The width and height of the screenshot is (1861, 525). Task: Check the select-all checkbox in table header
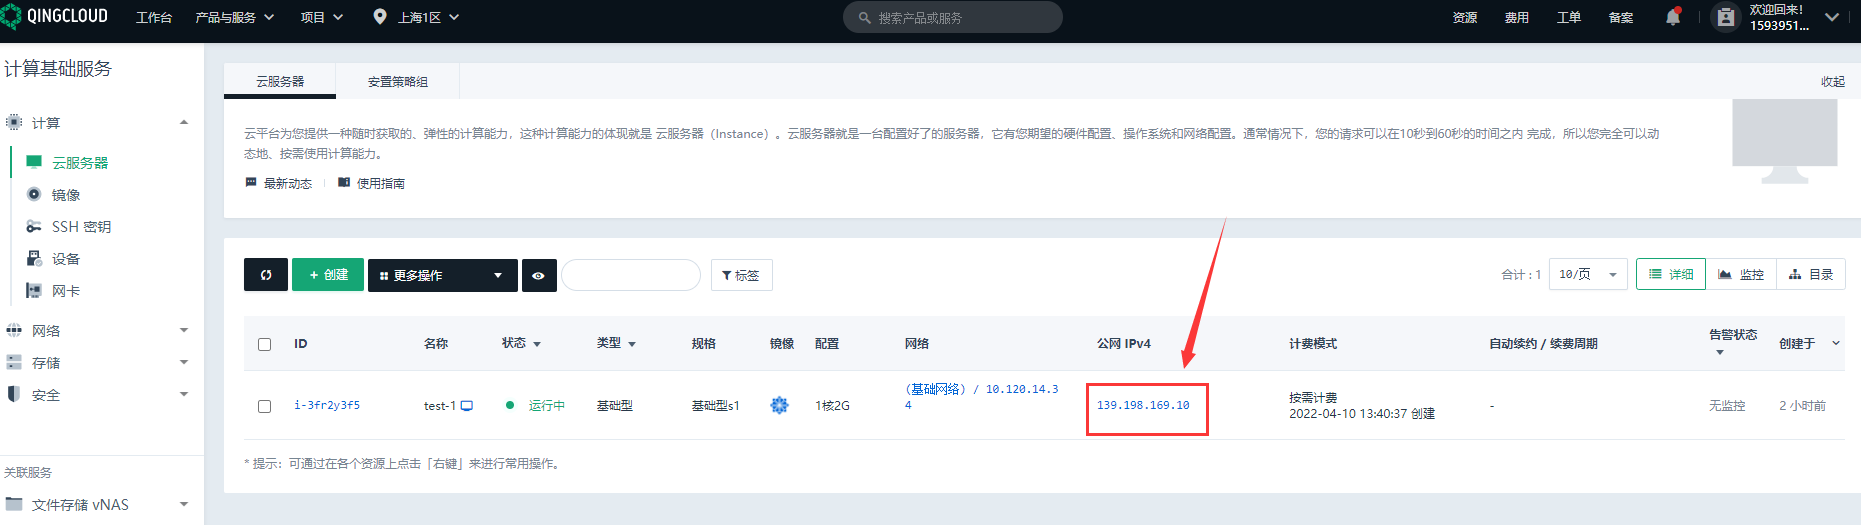(x=265, y=344)
